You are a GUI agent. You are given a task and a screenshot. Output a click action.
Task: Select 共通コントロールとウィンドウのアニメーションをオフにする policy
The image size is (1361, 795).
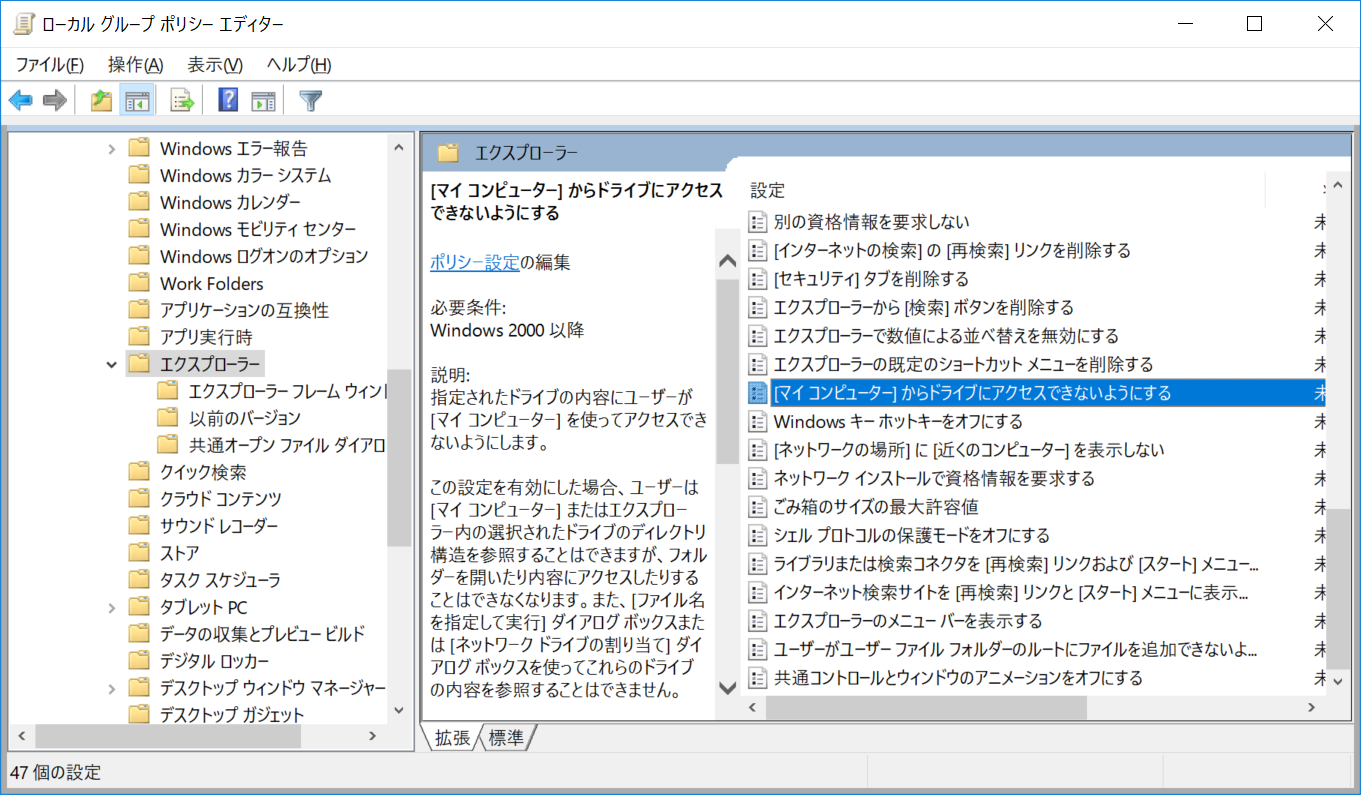[958, 678]
